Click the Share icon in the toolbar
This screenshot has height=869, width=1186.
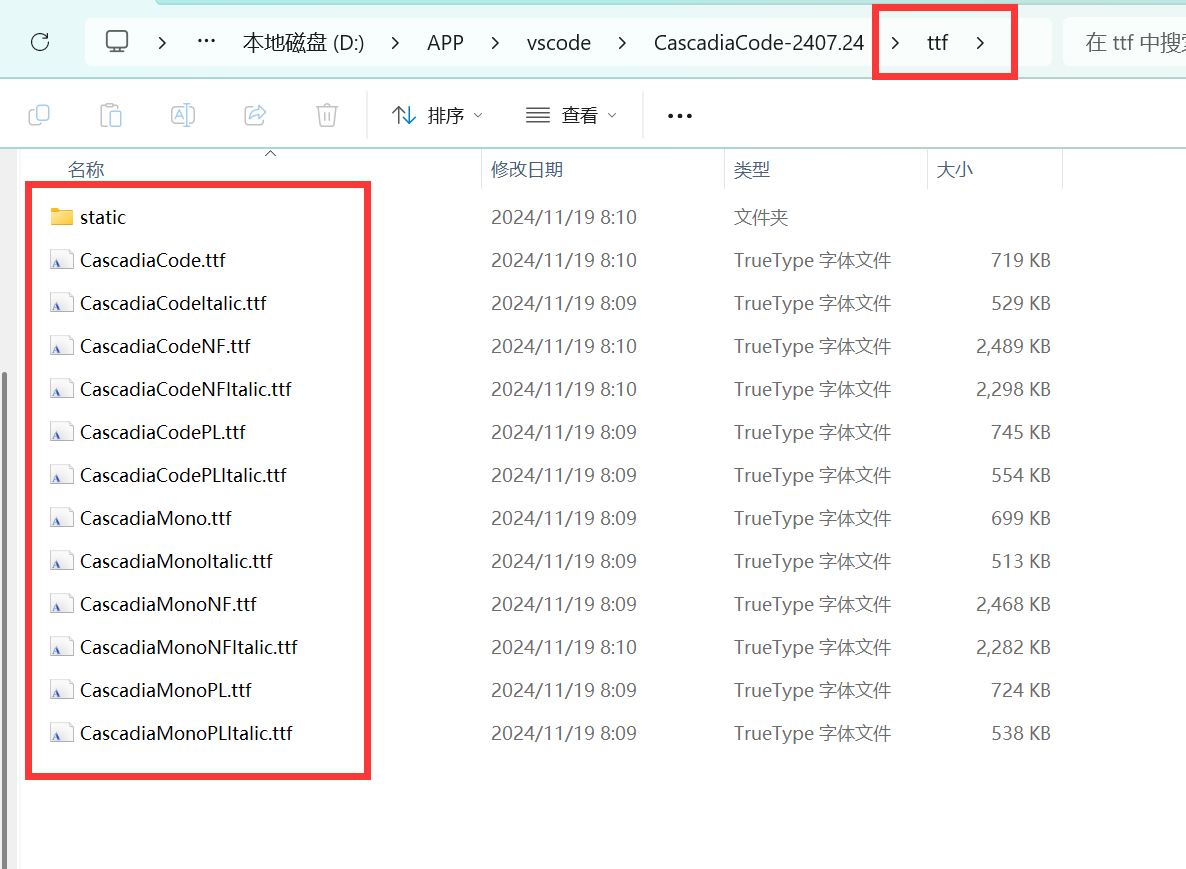pyautogui.click(x=255, y=115)
